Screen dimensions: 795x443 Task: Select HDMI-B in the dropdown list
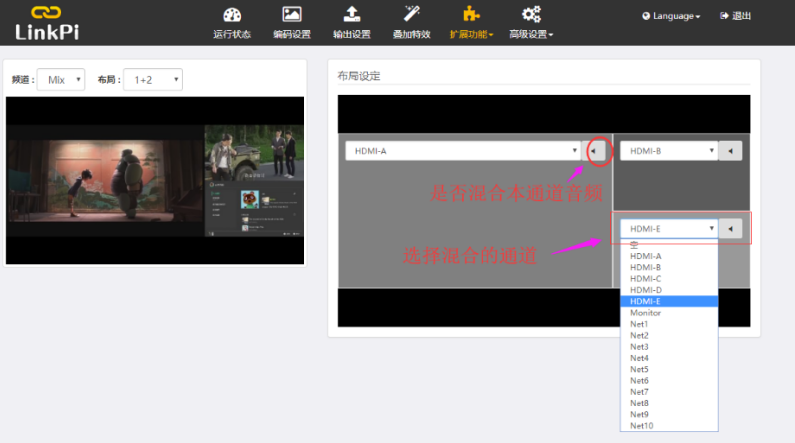(x=669, y=267)
